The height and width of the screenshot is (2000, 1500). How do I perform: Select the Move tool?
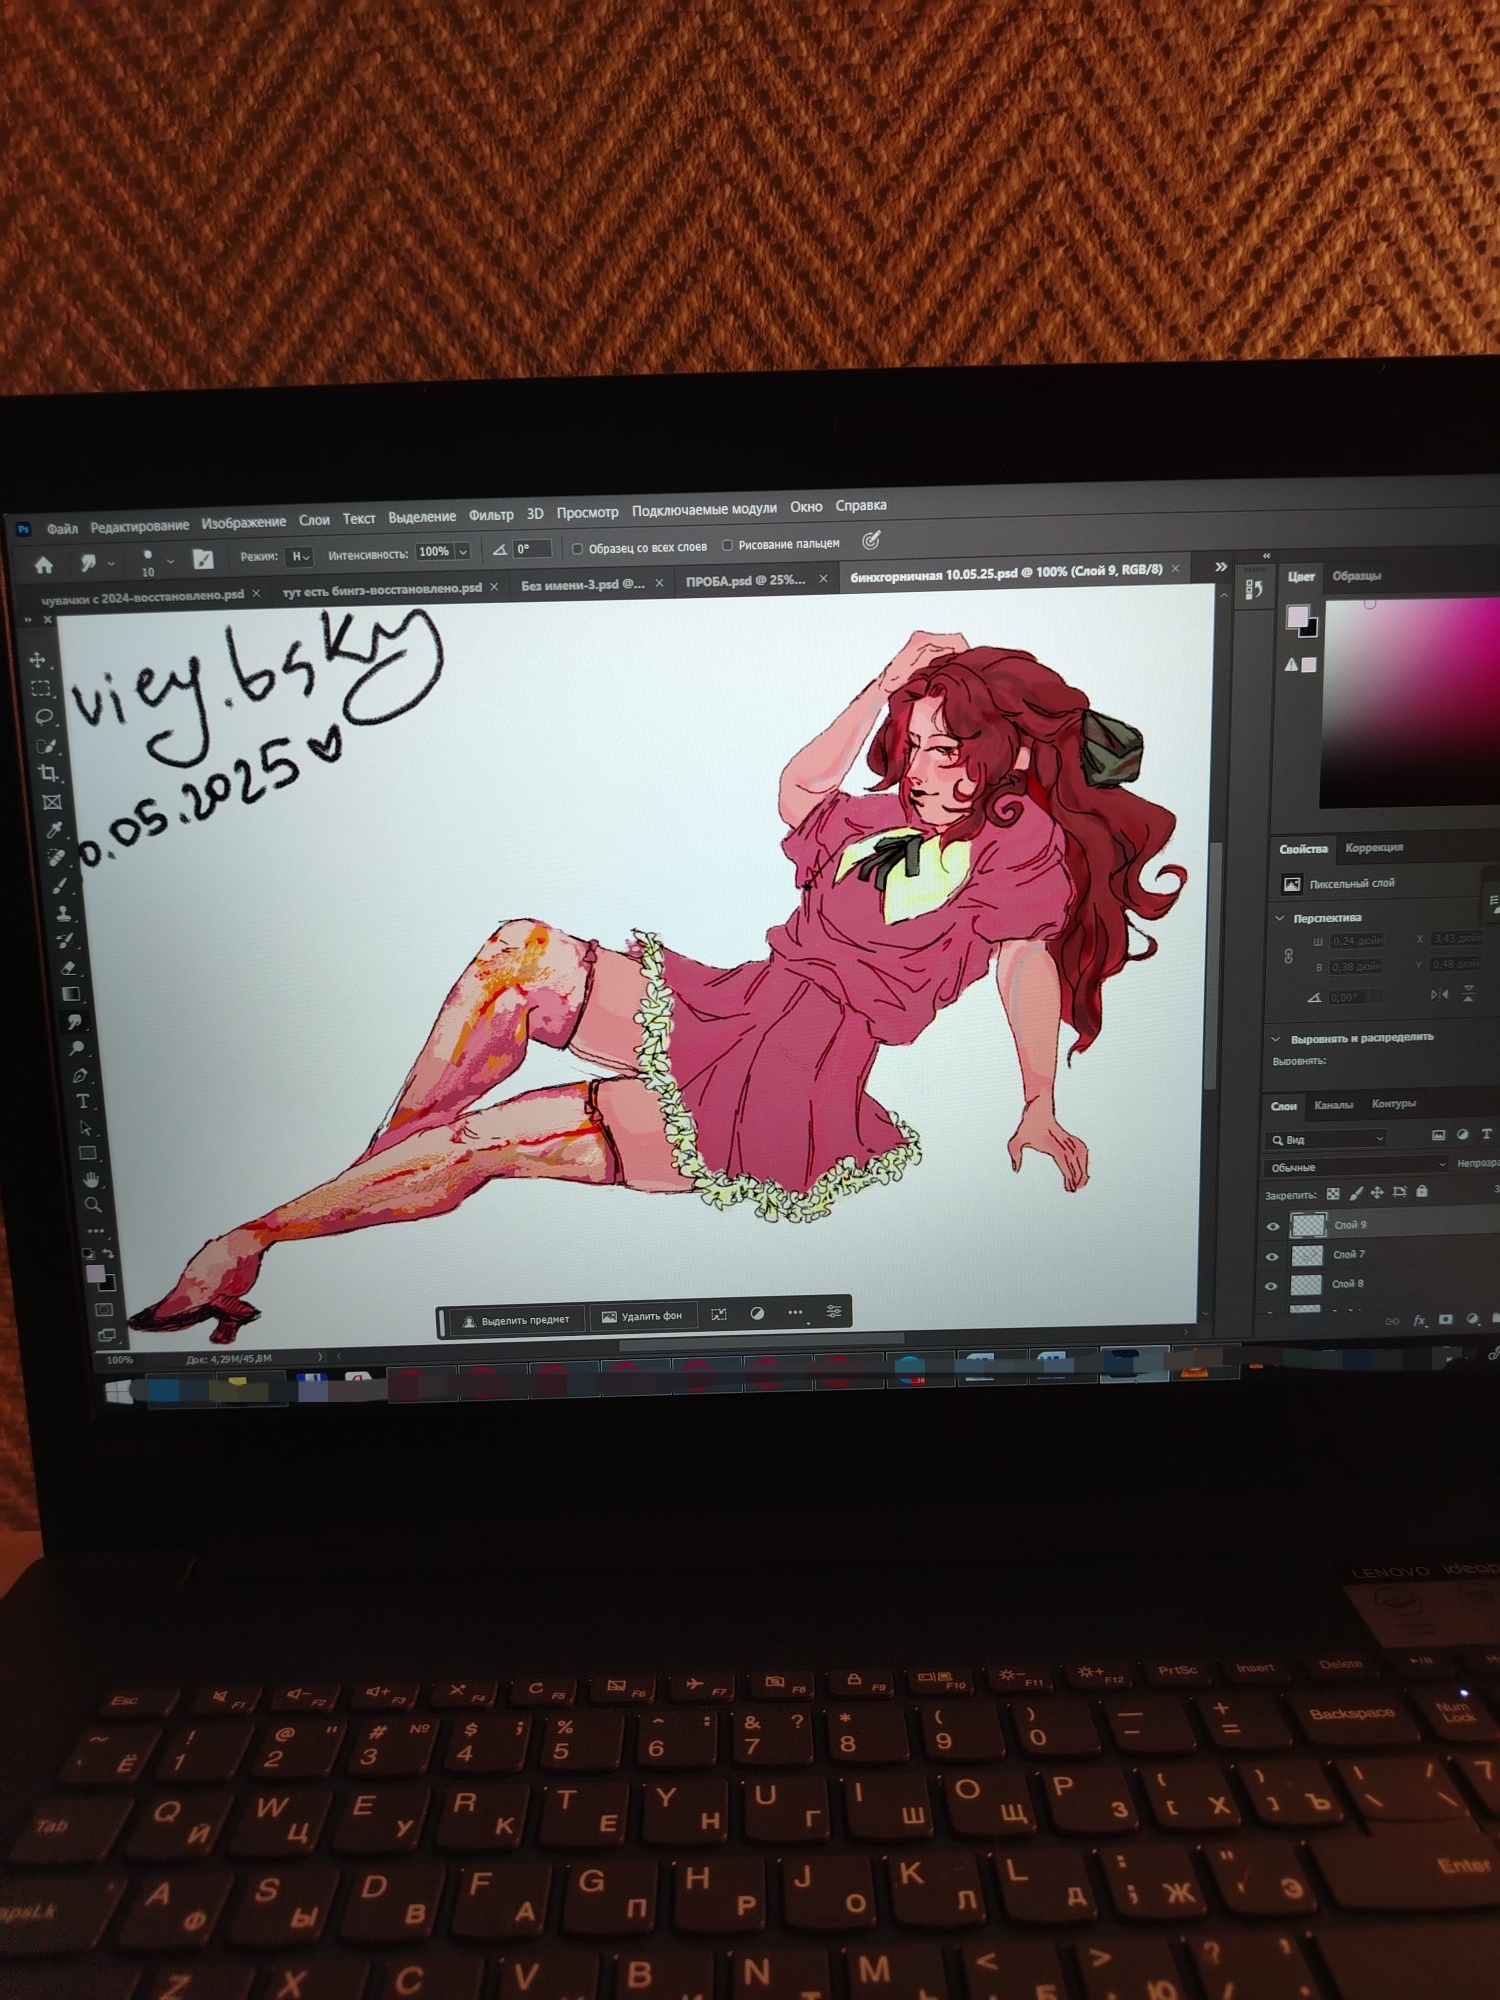point(38,660)
